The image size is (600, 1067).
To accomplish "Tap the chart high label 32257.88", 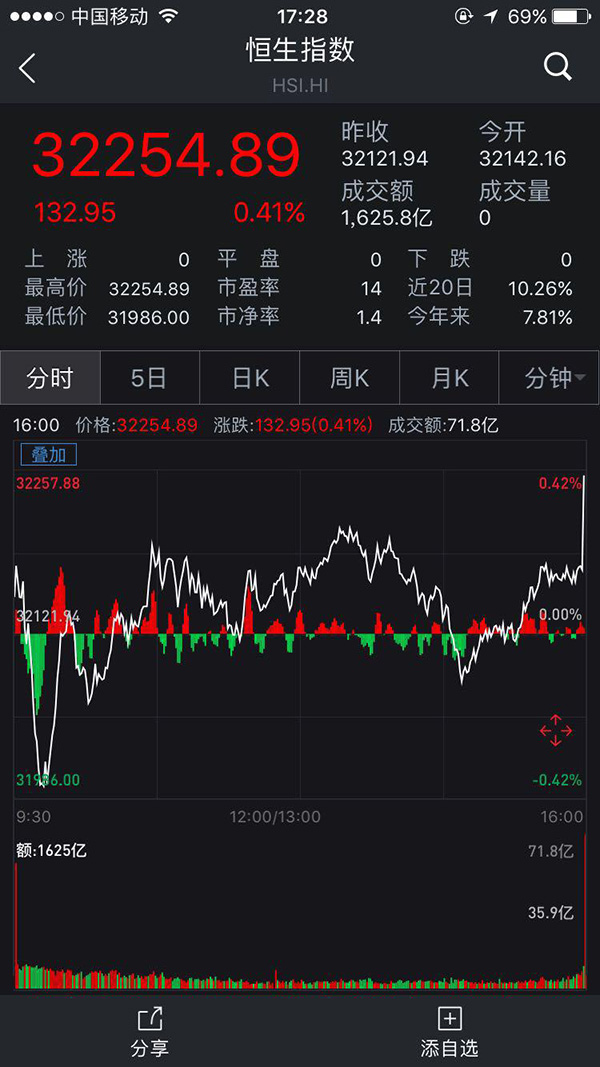I will click(48, 484).
